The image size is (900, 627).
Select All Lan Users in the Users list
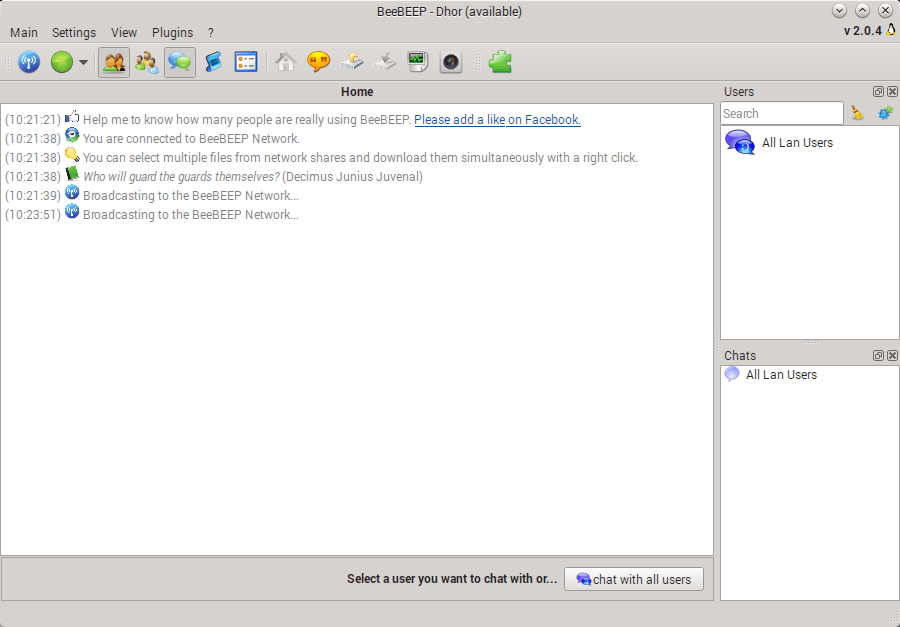(809, 143)
